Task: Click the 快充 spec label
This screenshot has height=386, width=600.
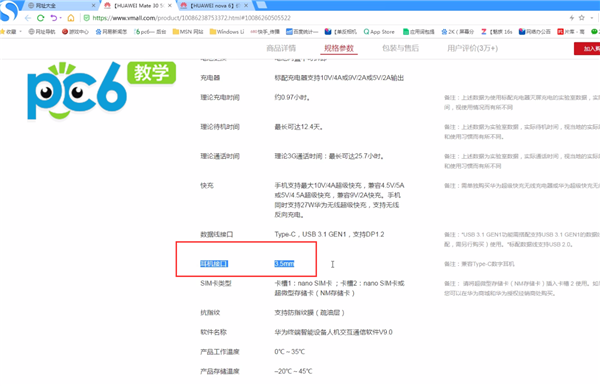Action: point(207,186)
